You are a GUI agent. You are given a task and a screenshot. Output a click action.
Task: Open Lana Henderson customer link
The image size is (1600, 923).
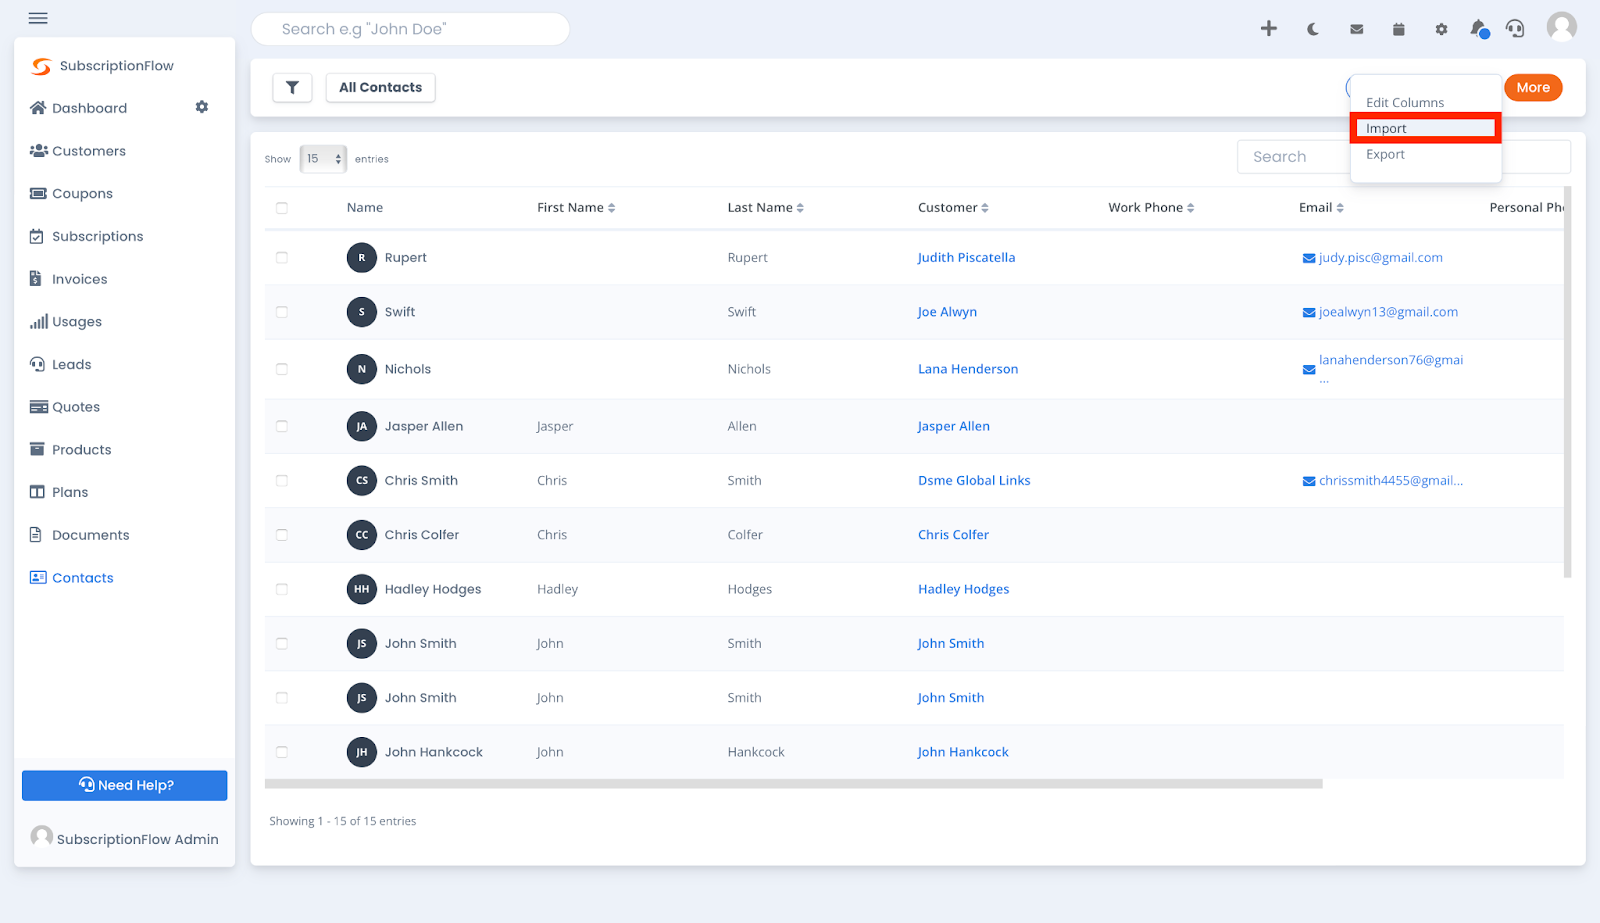[x=968, y=369]
